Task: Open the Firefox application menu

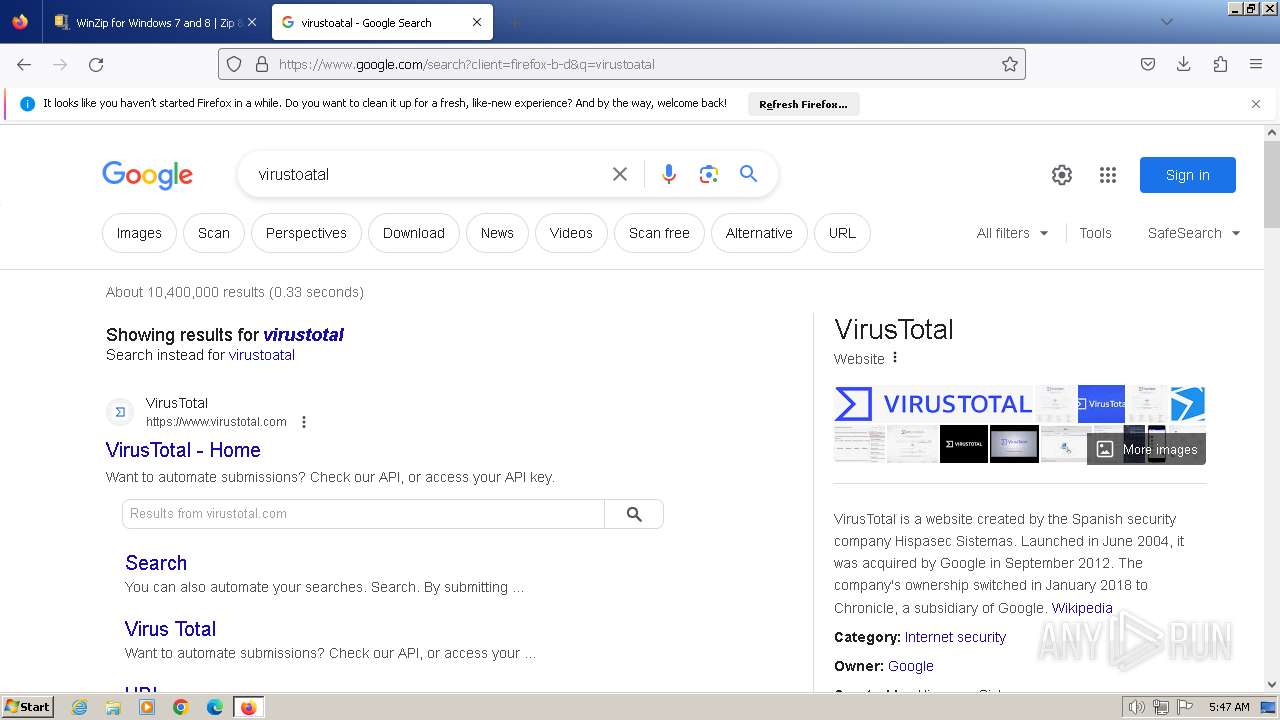Action: click(x=1256, y=64)
